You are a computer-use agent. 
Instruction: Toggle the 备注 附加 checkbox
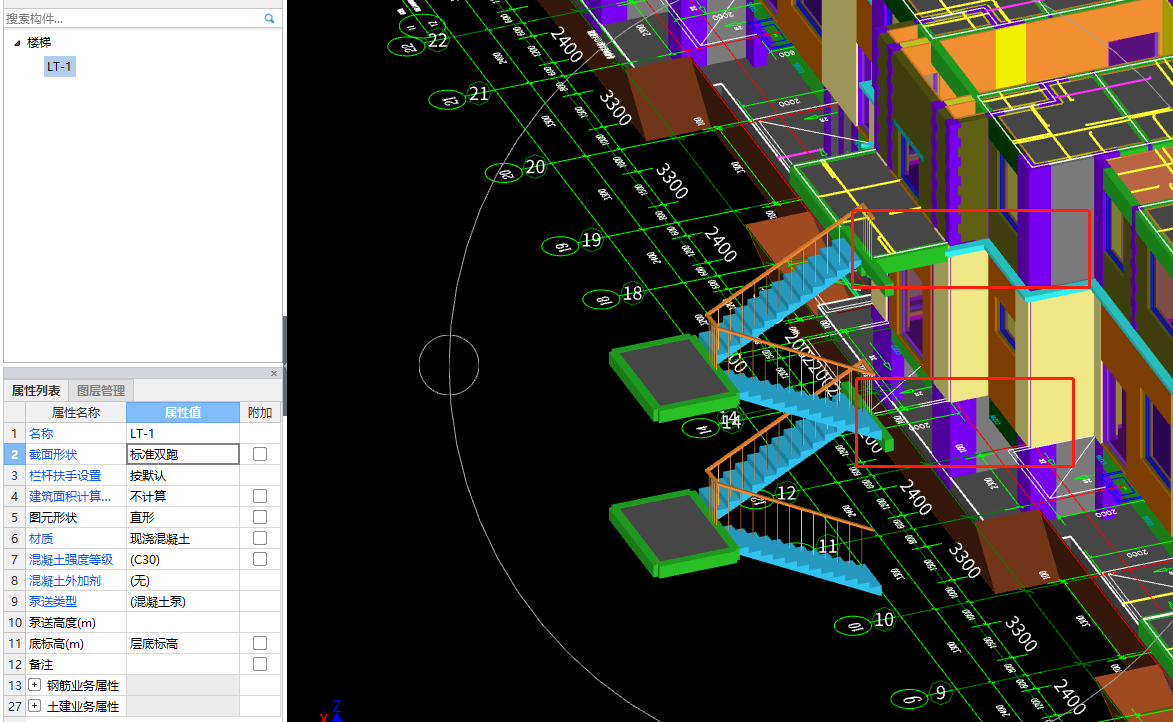(260, 664)
